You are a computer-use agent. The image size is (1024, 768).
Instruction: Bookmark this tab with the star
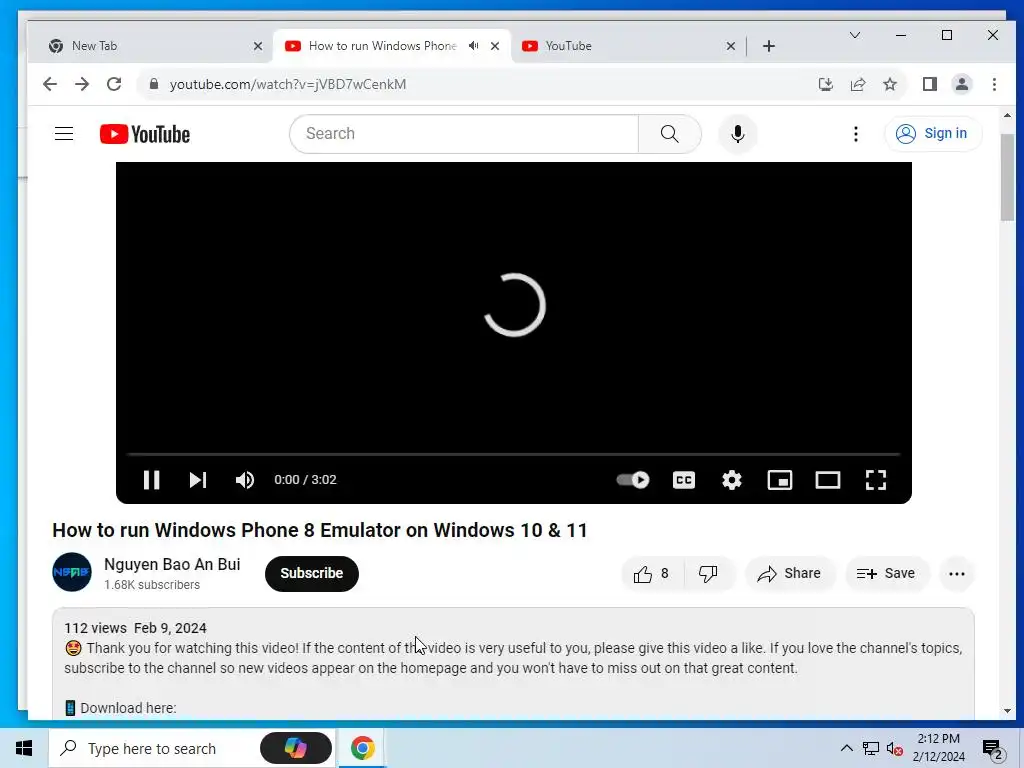890,84
